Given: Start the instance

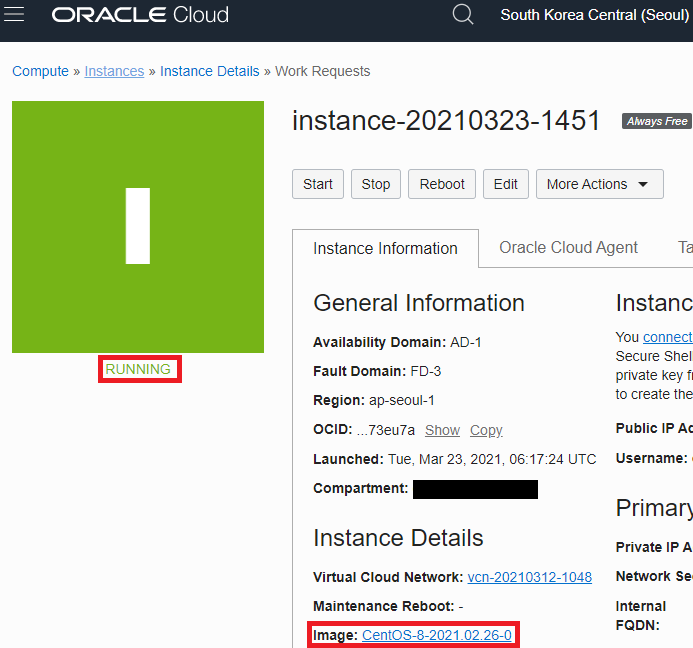Looking at the screenshot, I should [318, 184].
